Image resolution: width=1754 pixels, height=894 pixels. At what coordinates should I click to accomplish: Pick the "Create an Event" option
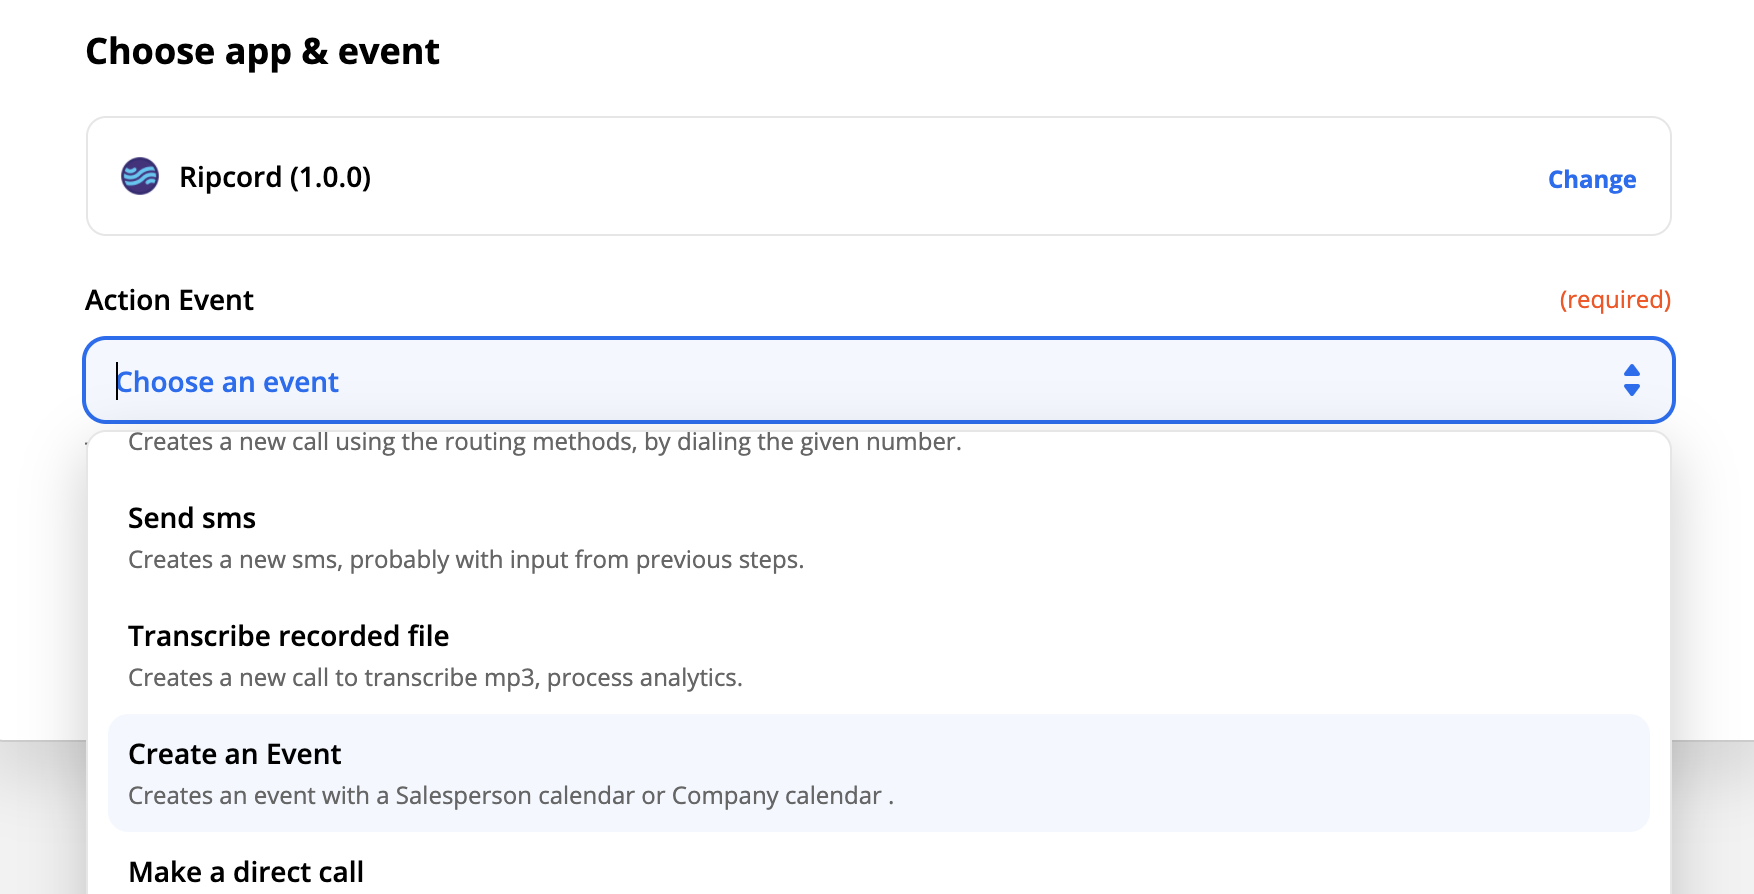pyautogui.click(x=235, y=754)
